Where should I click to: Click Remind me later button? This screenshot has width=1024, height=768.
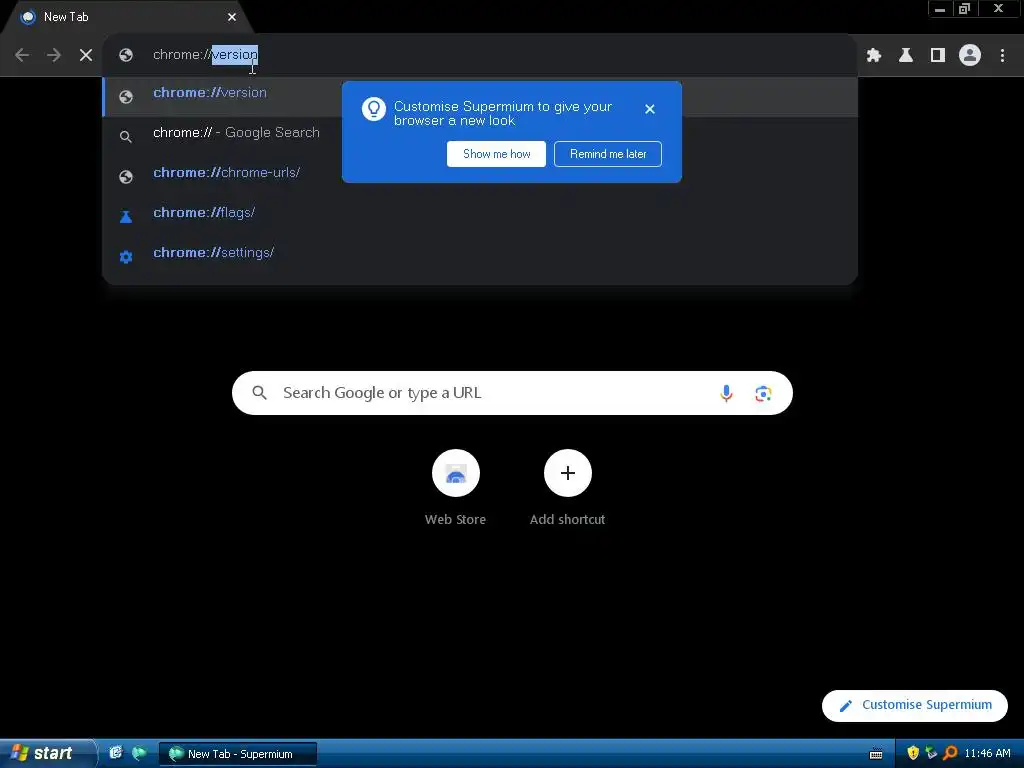pyautogui.click(x=608, y=154)
